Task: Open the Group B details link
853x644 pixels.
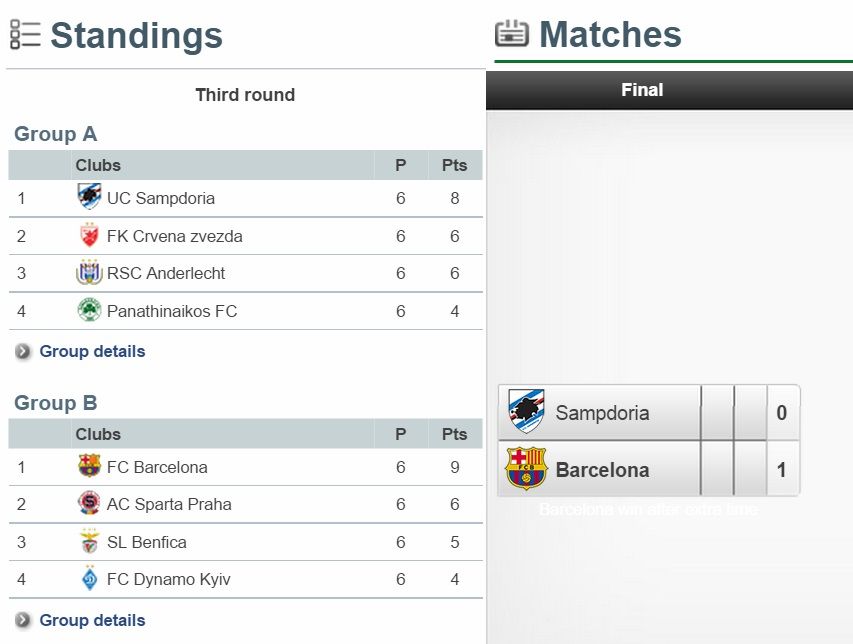Action: click(x=92, y=621)
